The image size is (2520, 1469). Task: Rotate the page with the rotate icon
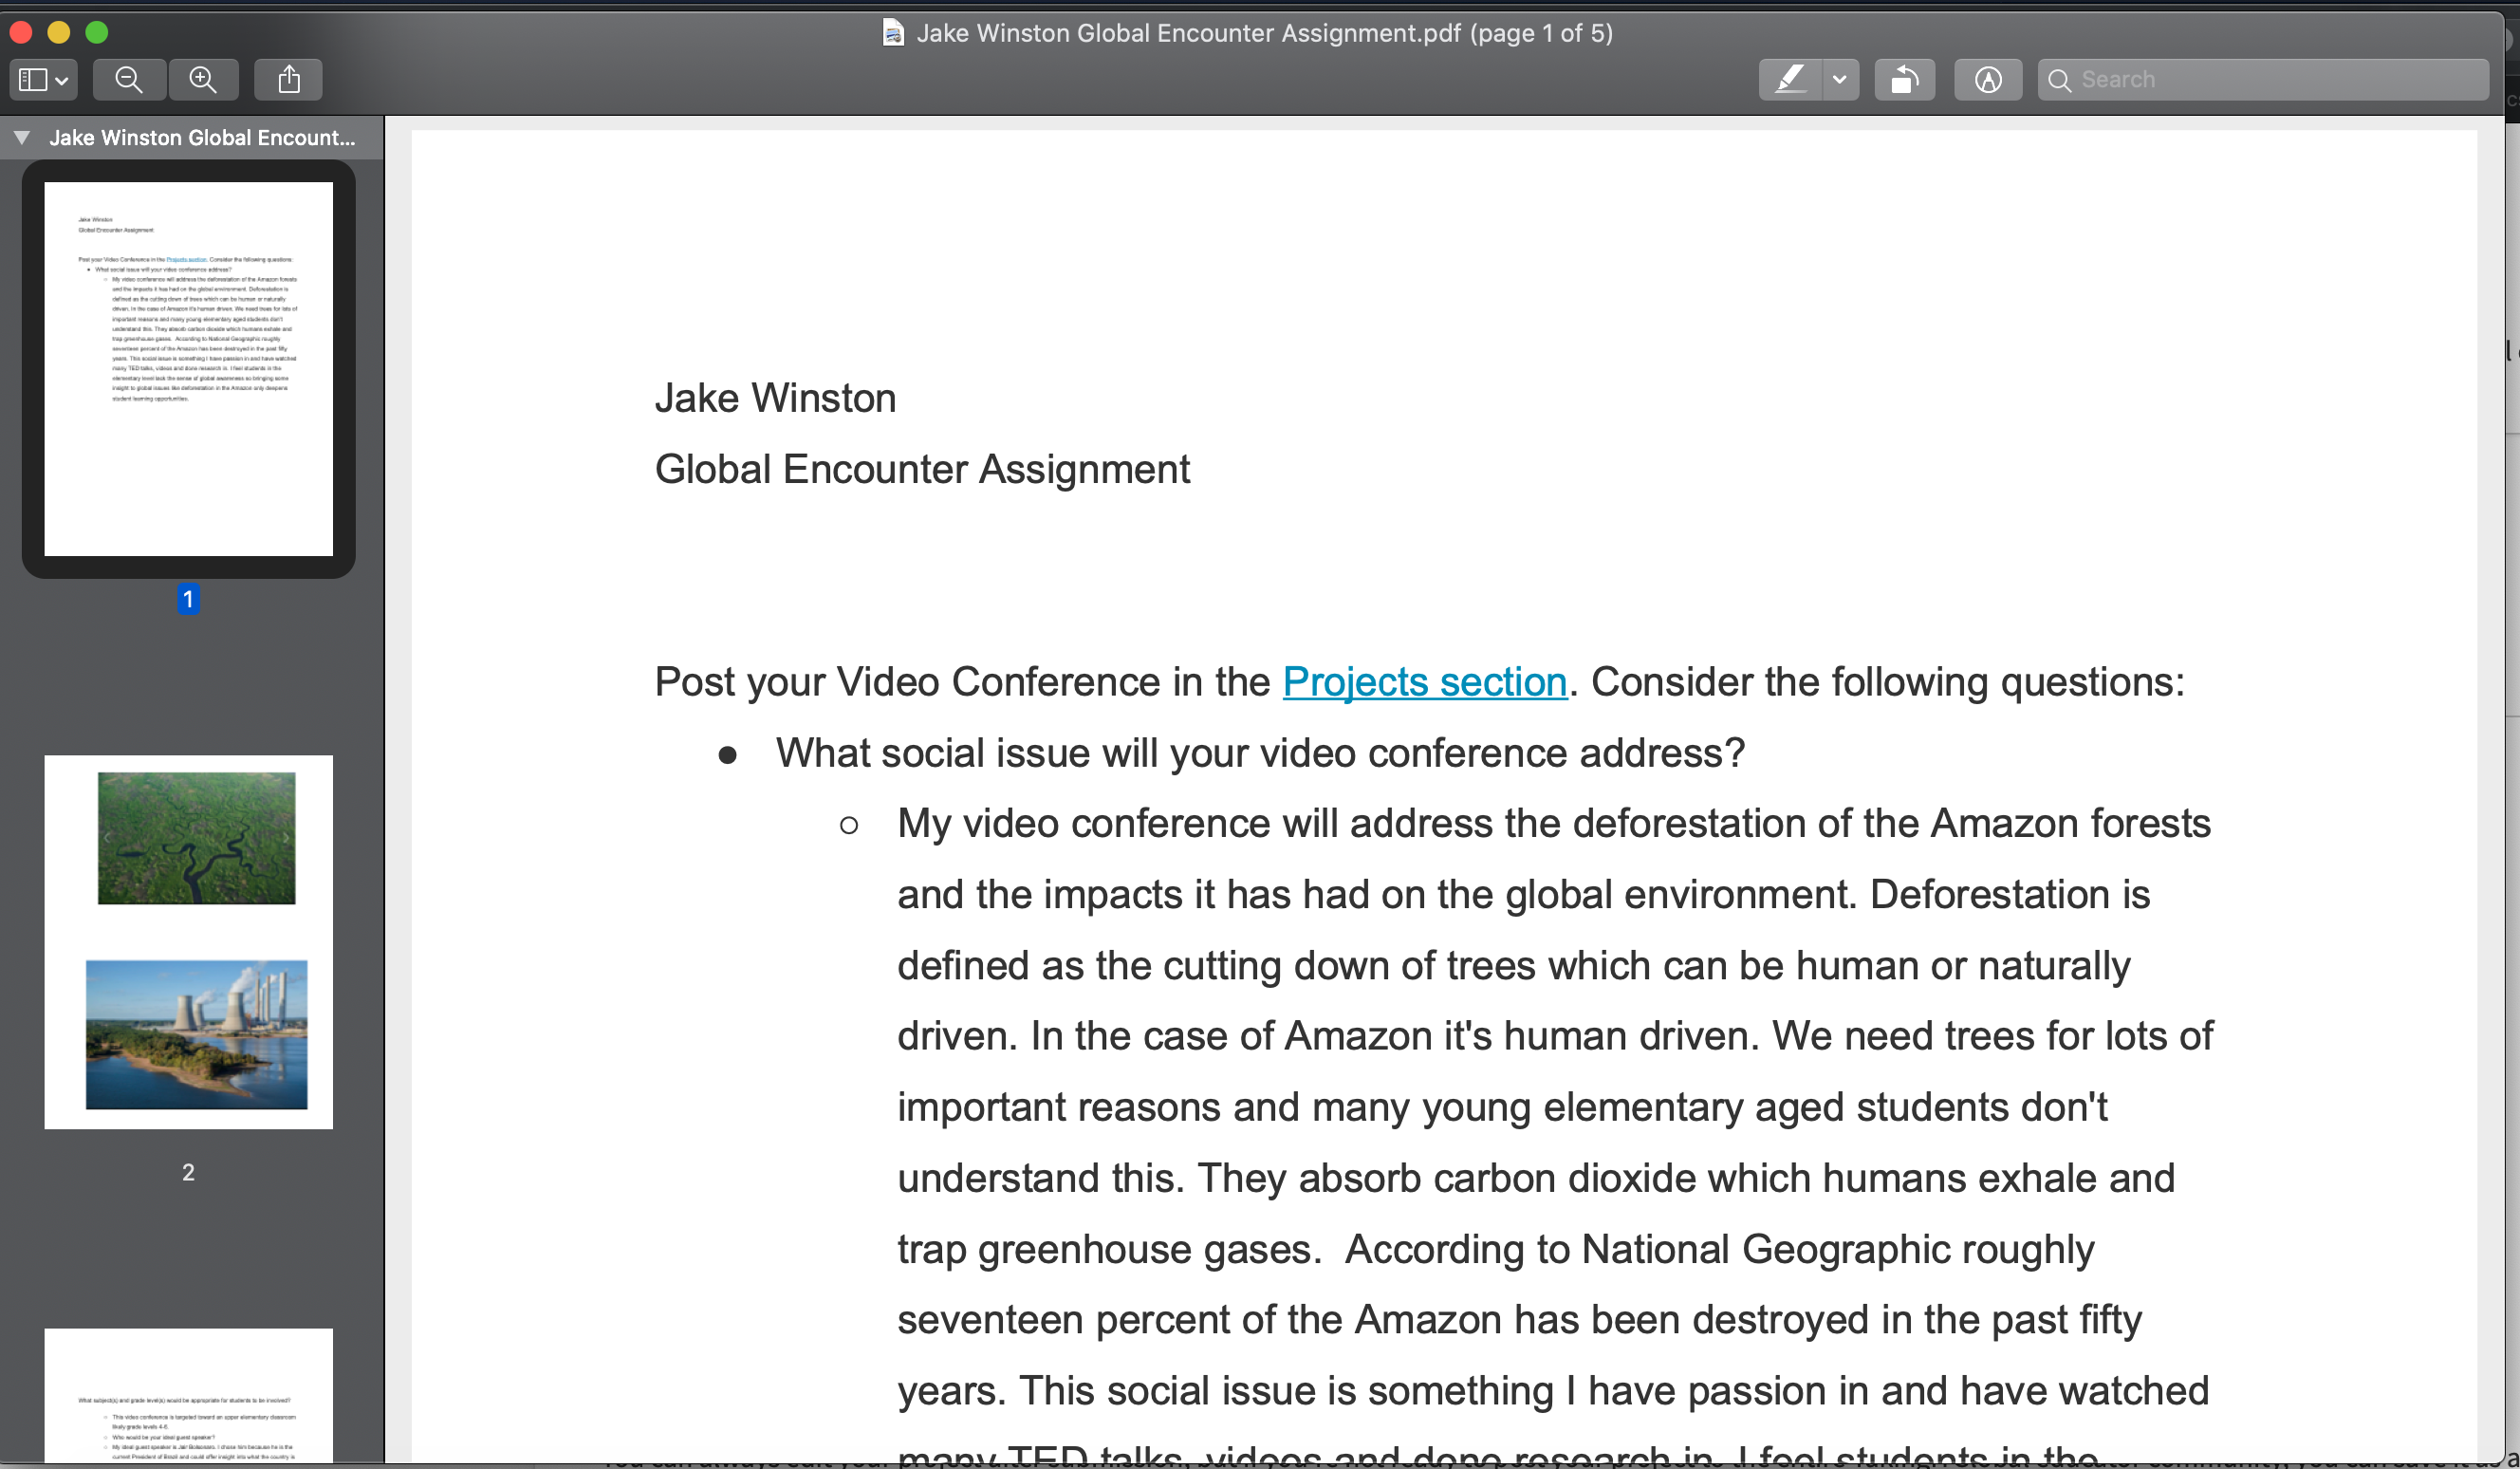coord(1904,80)
